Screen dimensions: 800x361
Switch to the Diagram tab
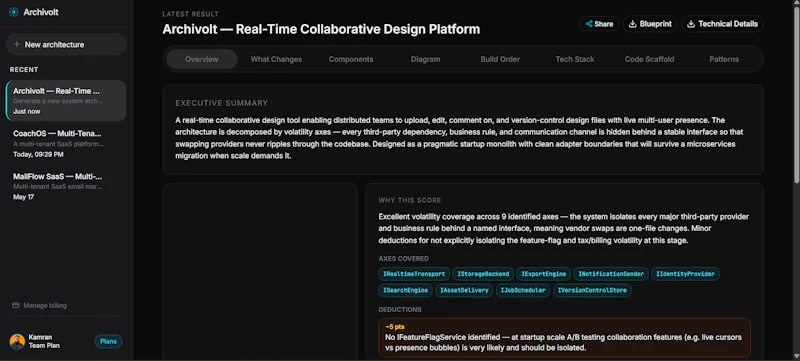click(425, 59)
